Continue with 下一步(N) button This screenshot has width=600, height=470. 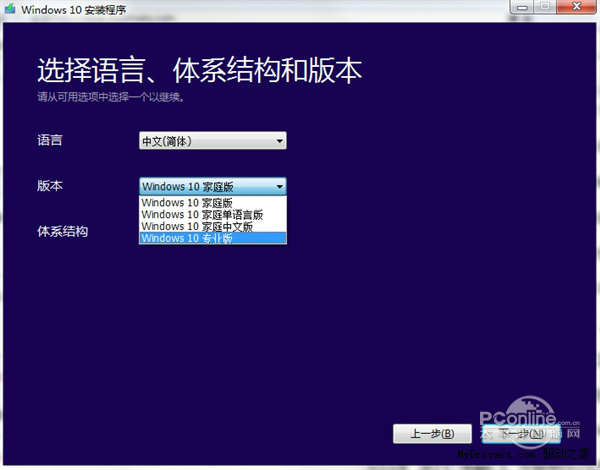[x=521, y=434]
